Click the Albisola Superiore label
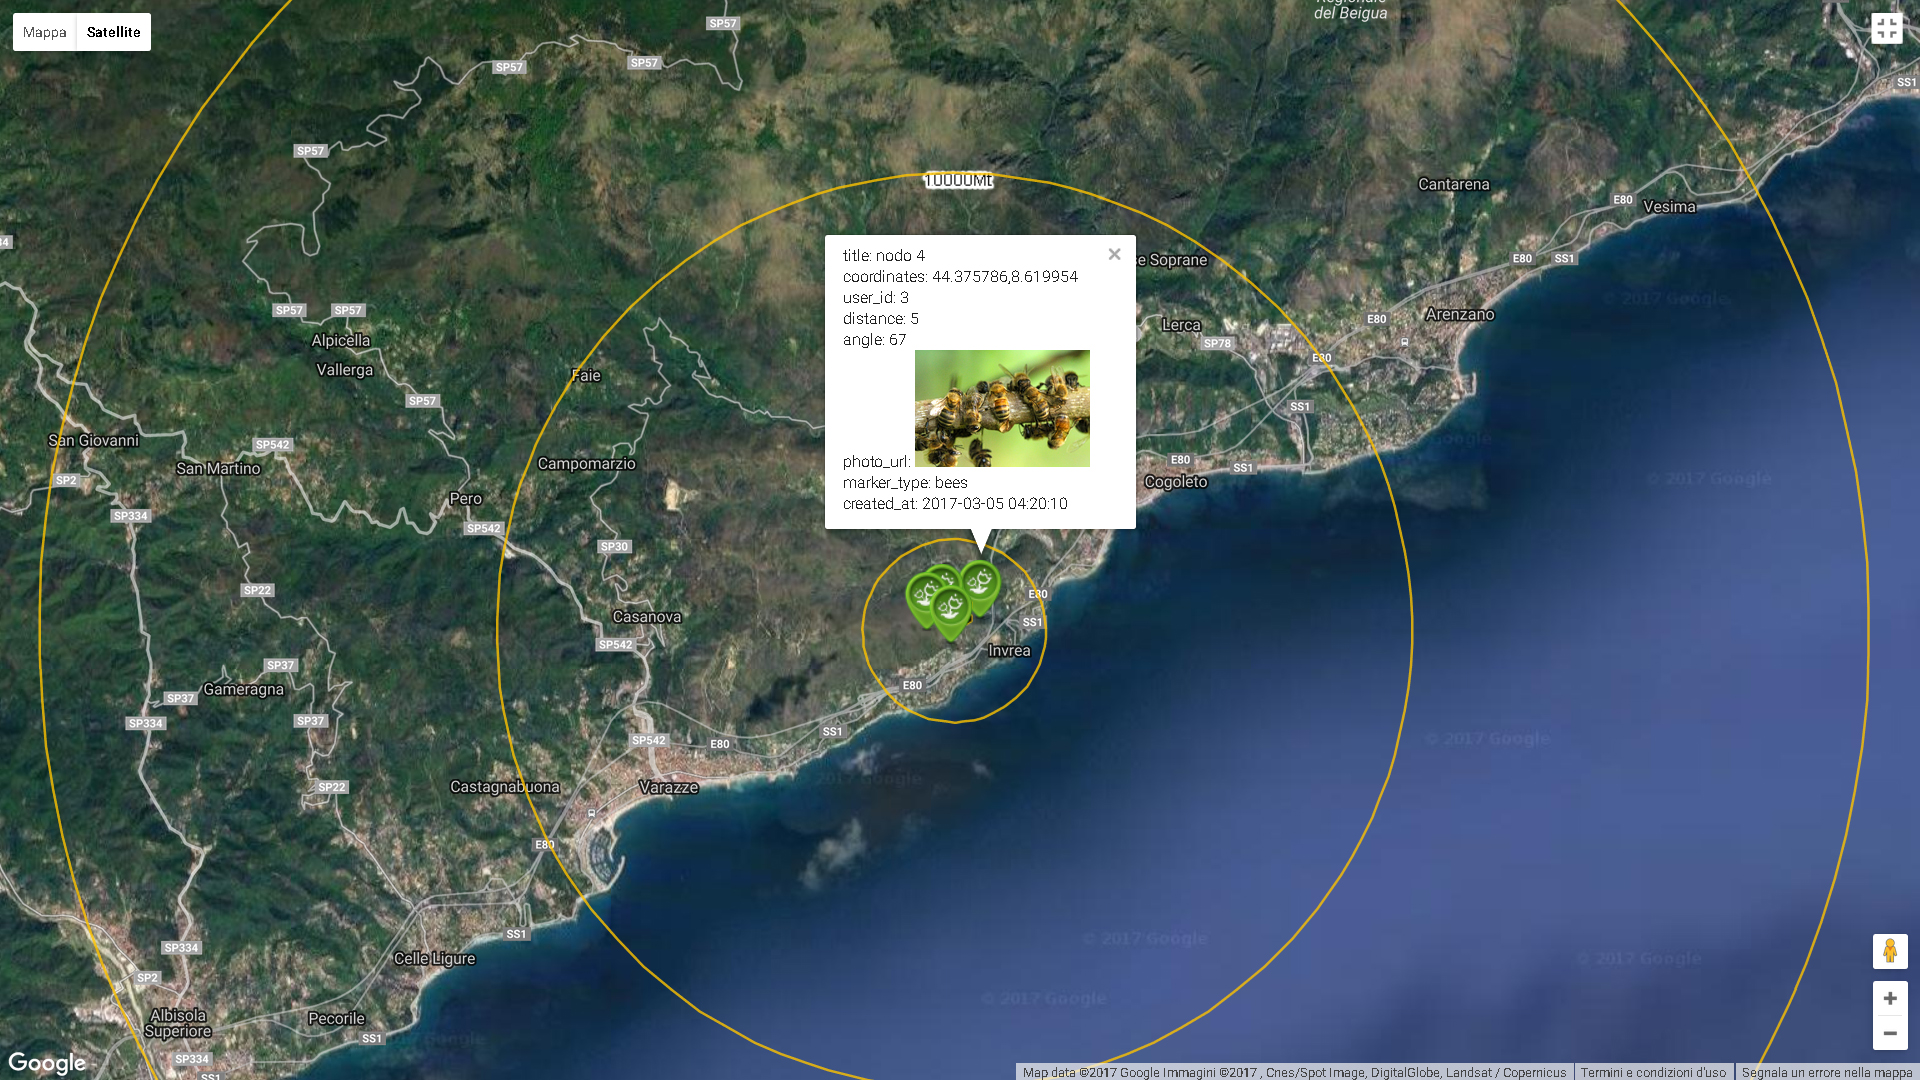Screen dimensions: 1920x1080 coord(178,1023)
